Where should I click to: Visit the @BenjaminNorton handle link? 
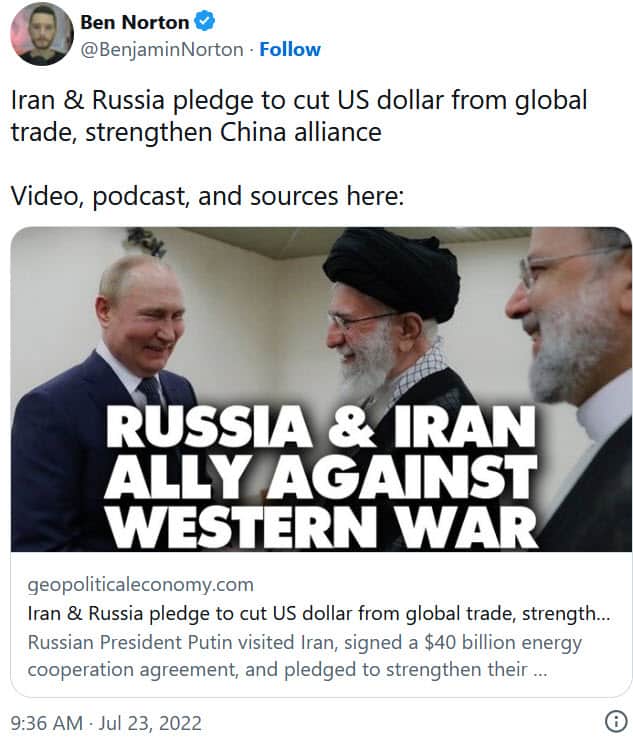point(162,50)
